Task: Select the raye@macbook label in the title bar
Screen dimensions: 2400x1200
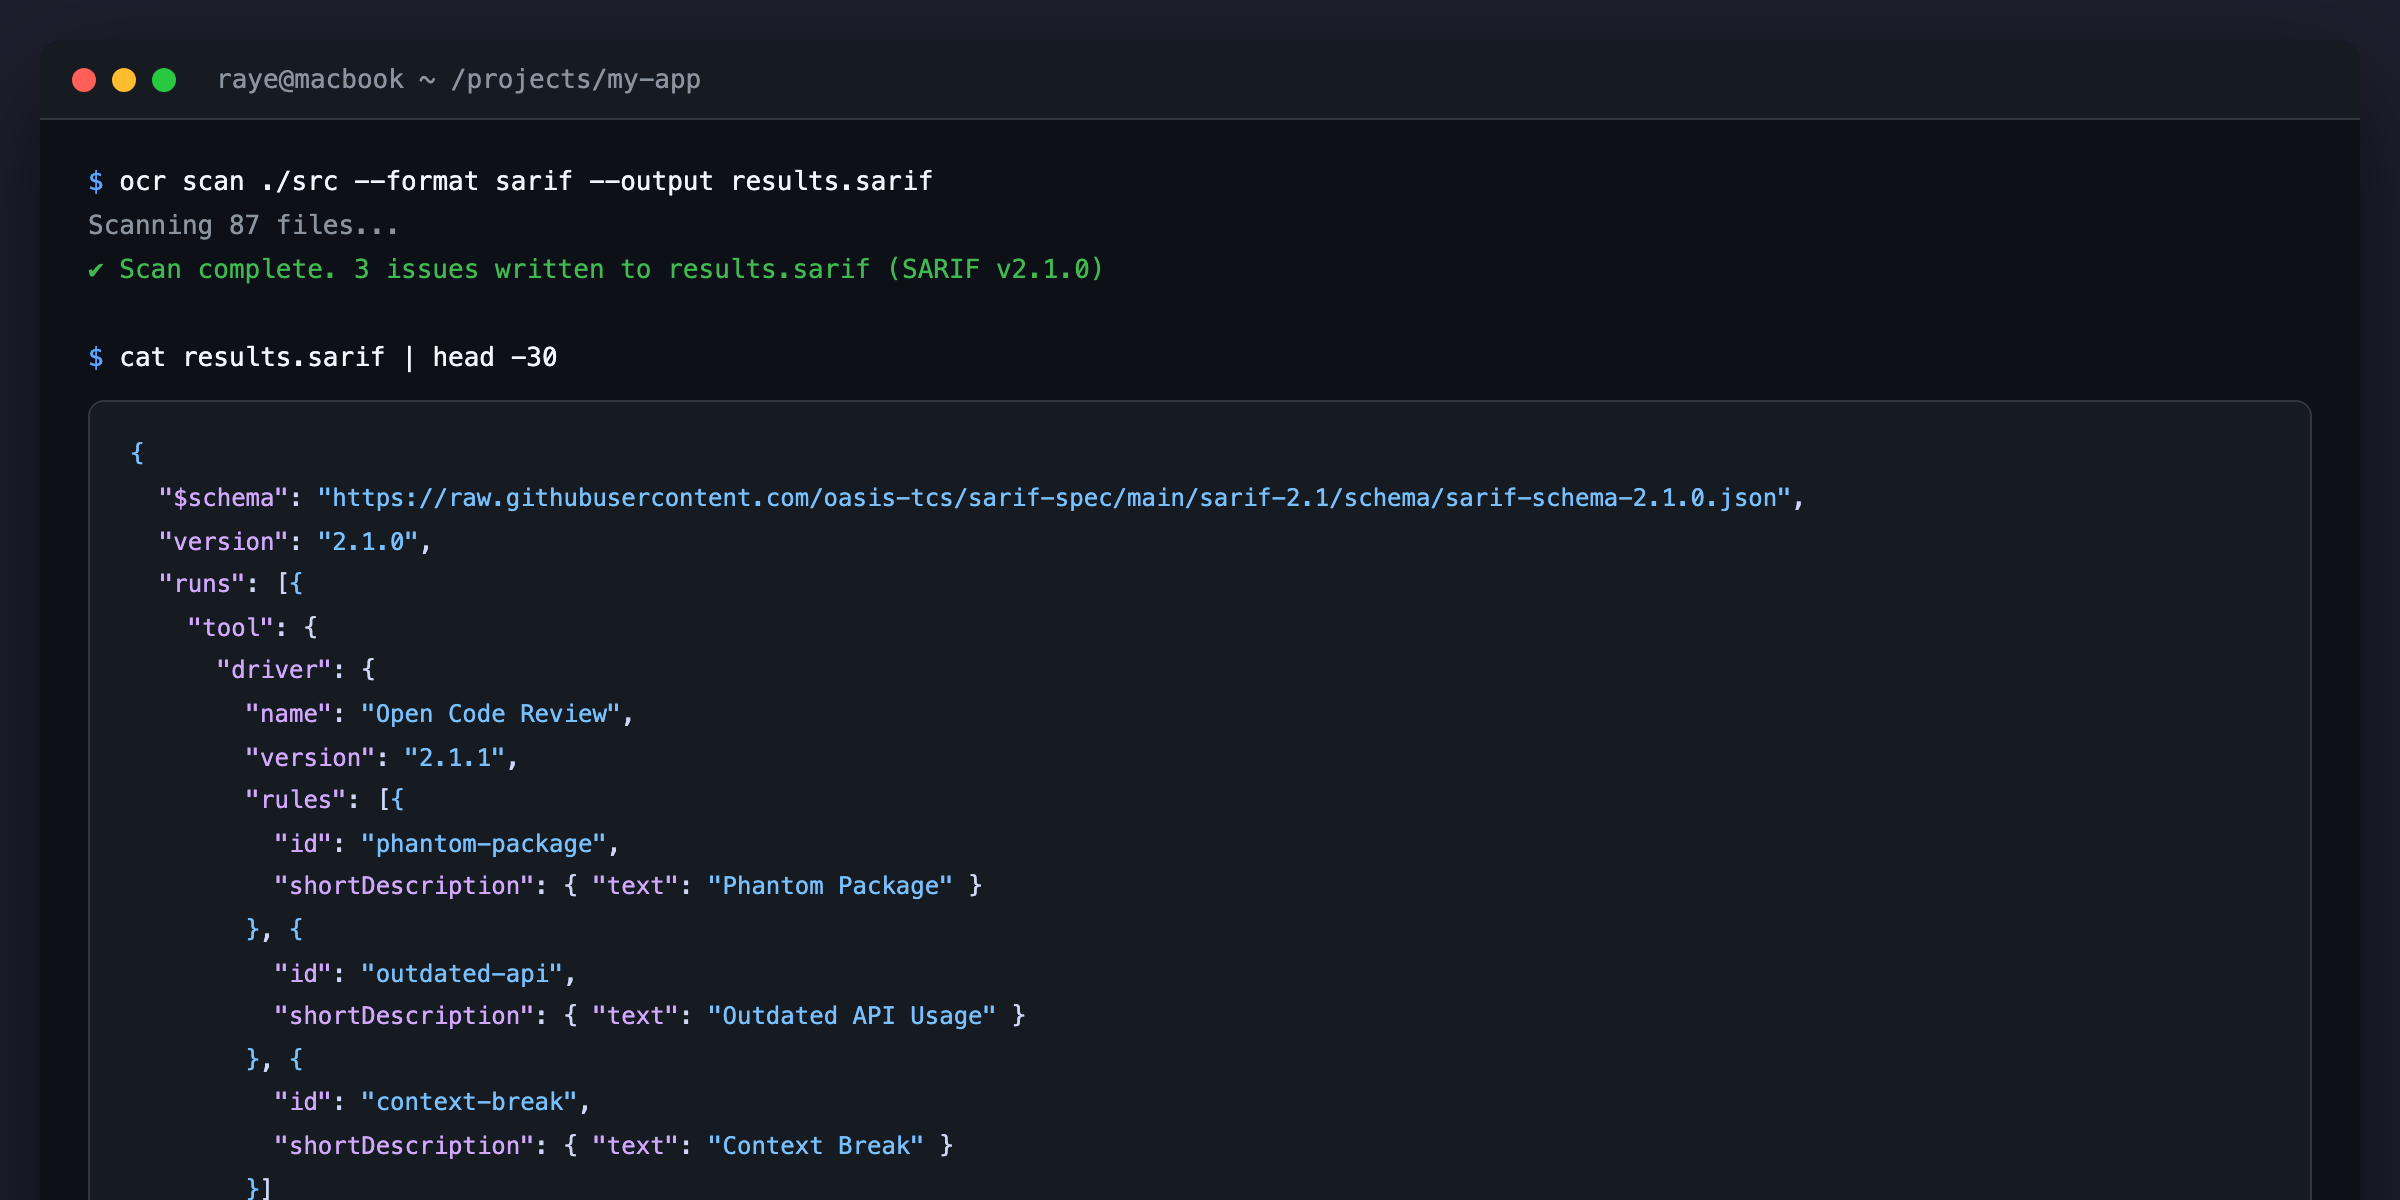Action: point(311,79)
